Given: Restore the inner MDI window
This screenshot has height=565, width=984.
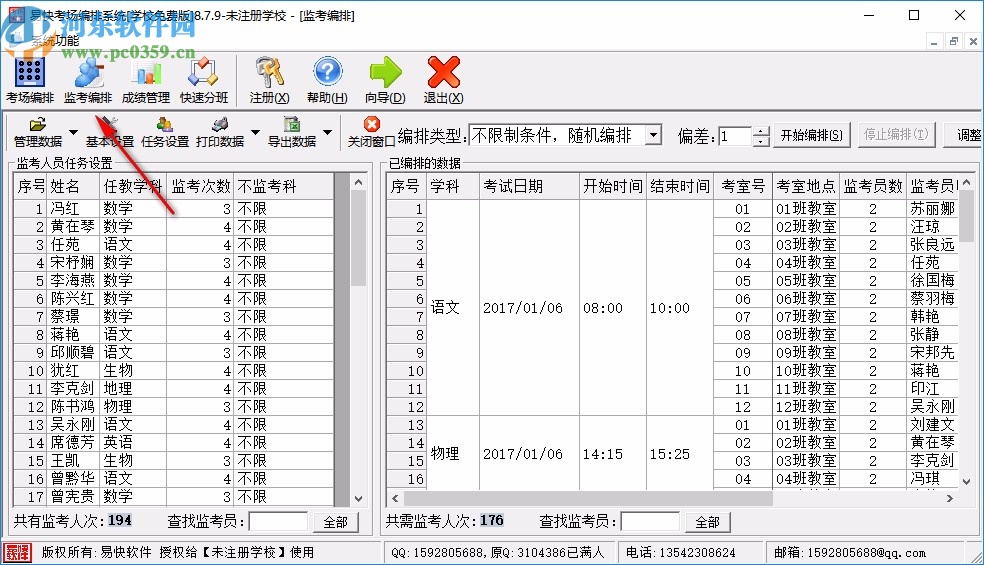Looking at the screenshot, I should 954,41.
